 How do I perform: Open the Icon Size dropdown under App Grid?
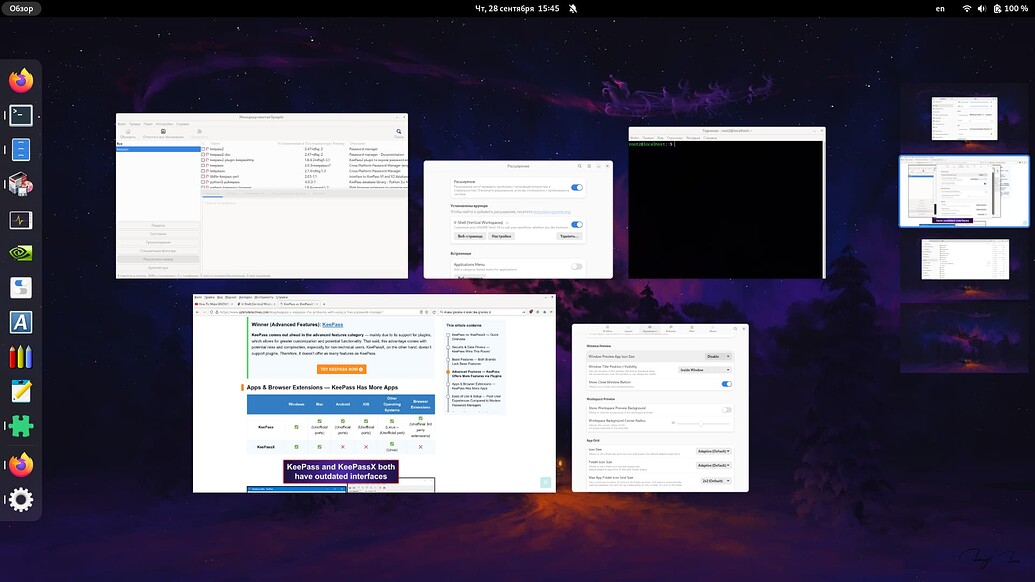tap(713, 451)
